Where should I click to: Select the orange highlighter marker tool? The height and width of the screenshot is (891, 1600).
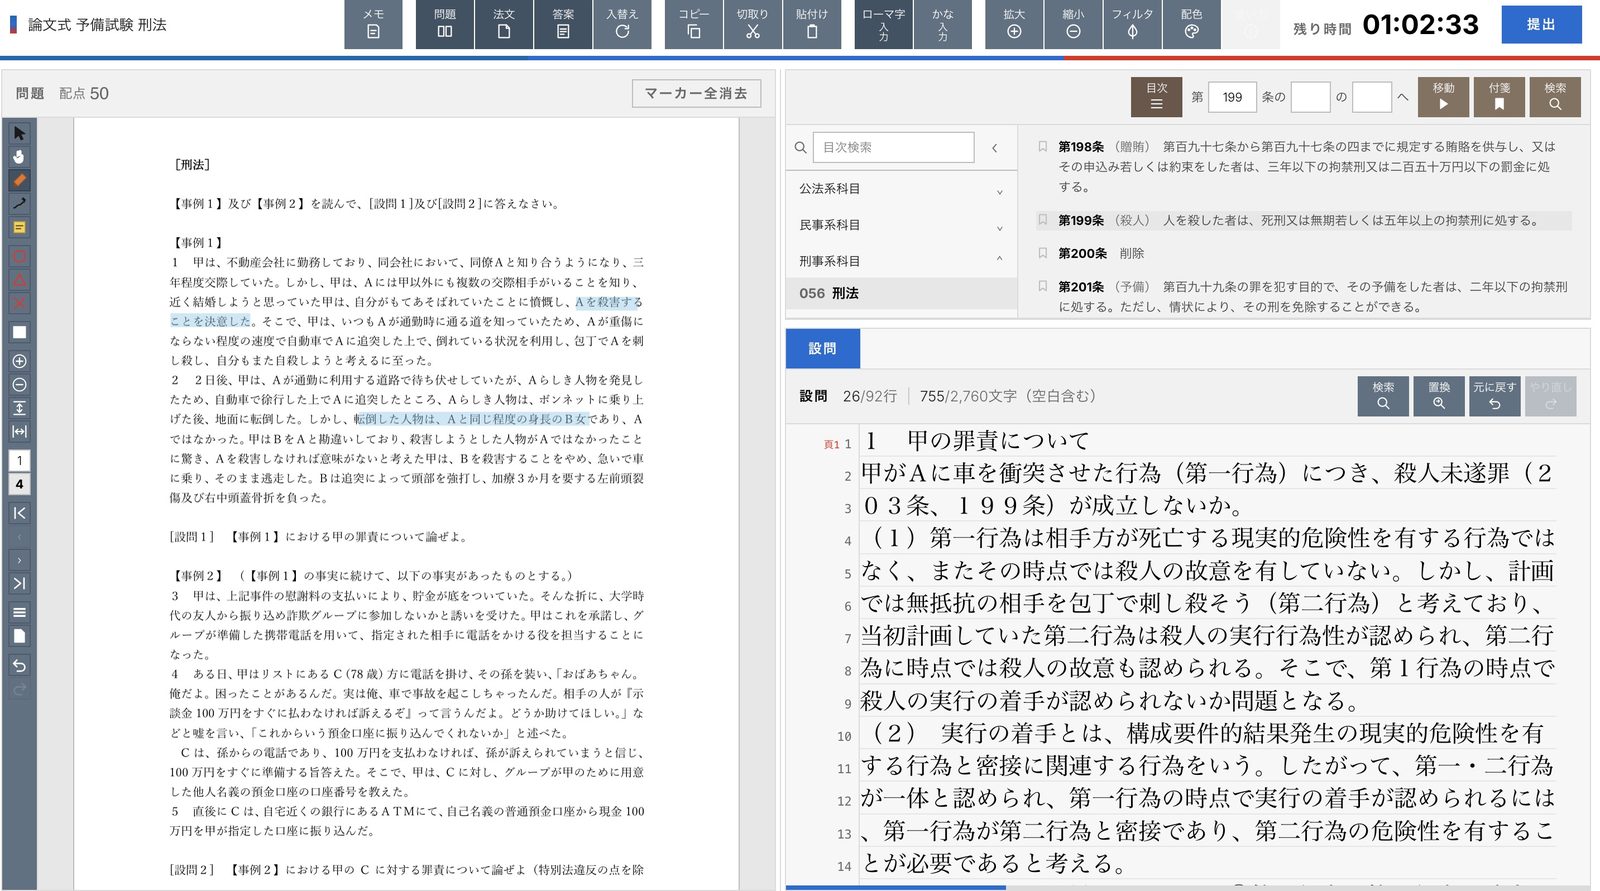(19, 180)
